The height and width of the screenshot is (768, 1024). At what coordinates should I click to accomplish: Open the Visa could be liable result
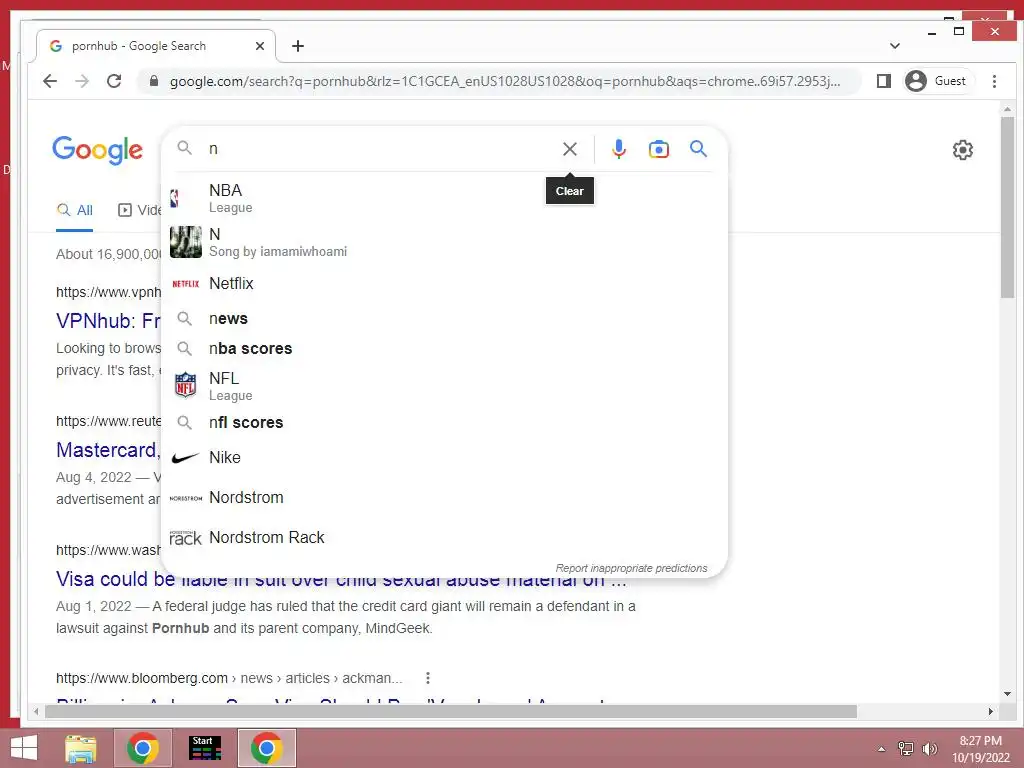coord(341,579)
